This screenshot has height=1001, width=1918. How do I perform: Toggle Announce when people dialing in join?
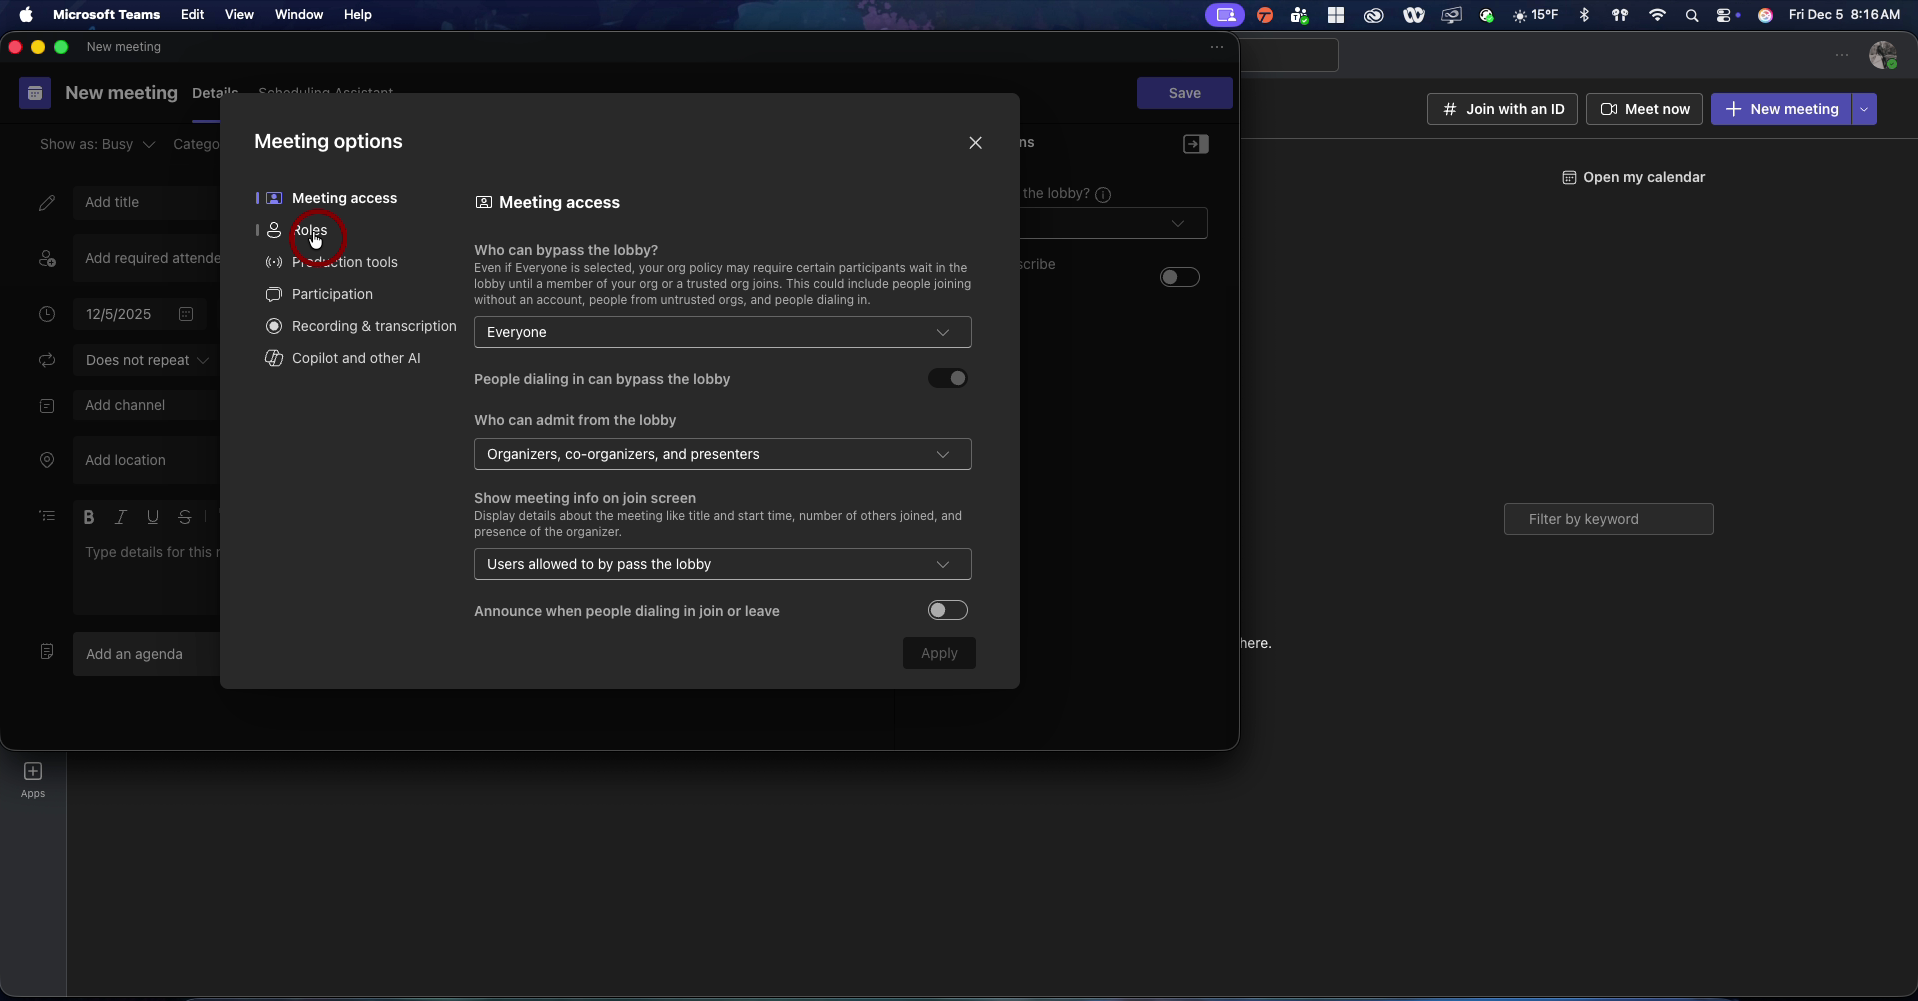tap(948, 610)
